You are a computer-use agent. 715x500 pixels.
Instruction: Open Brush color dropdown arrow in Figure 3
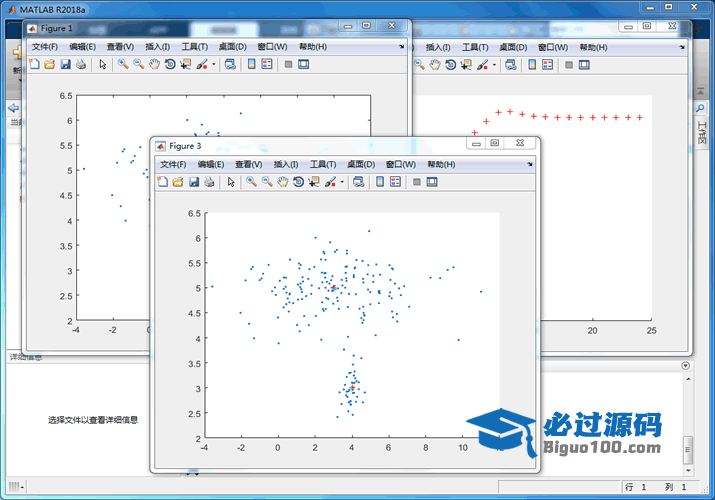[x=343, y=182]
